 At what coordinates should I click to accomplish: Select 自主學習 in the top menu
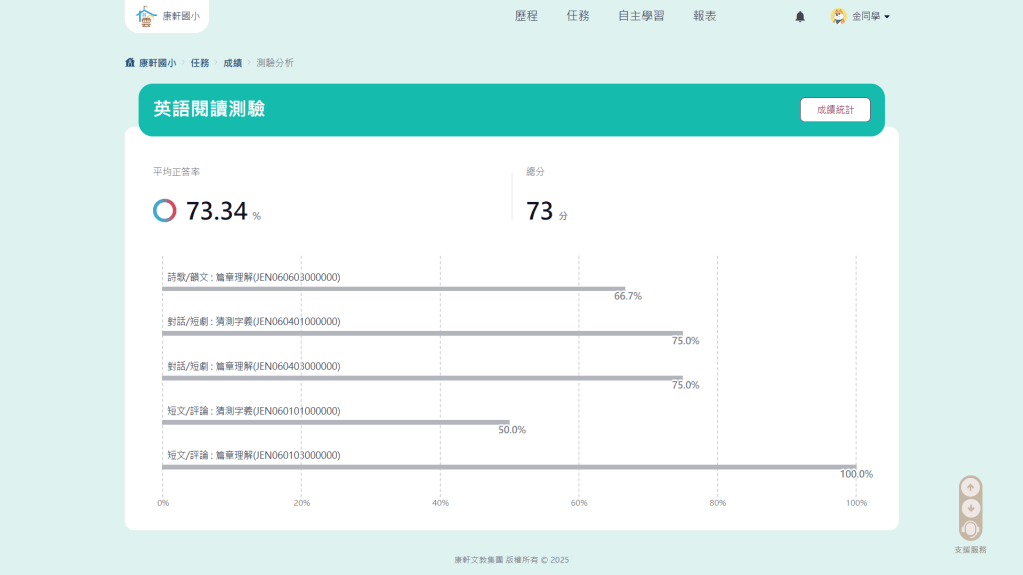click(641, 16)
